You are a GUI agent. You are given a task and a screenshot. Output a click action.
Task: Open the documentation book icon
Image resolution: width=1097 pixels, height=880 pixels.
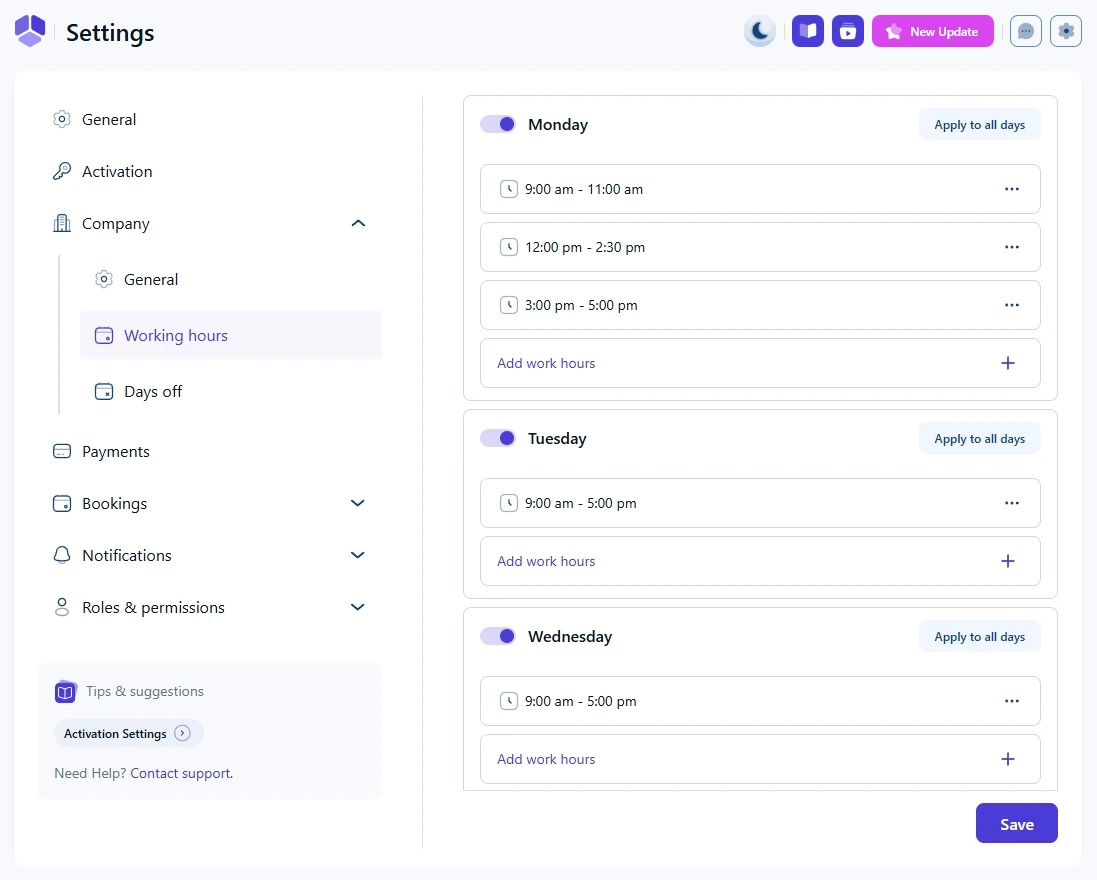(x=807, y=31)
